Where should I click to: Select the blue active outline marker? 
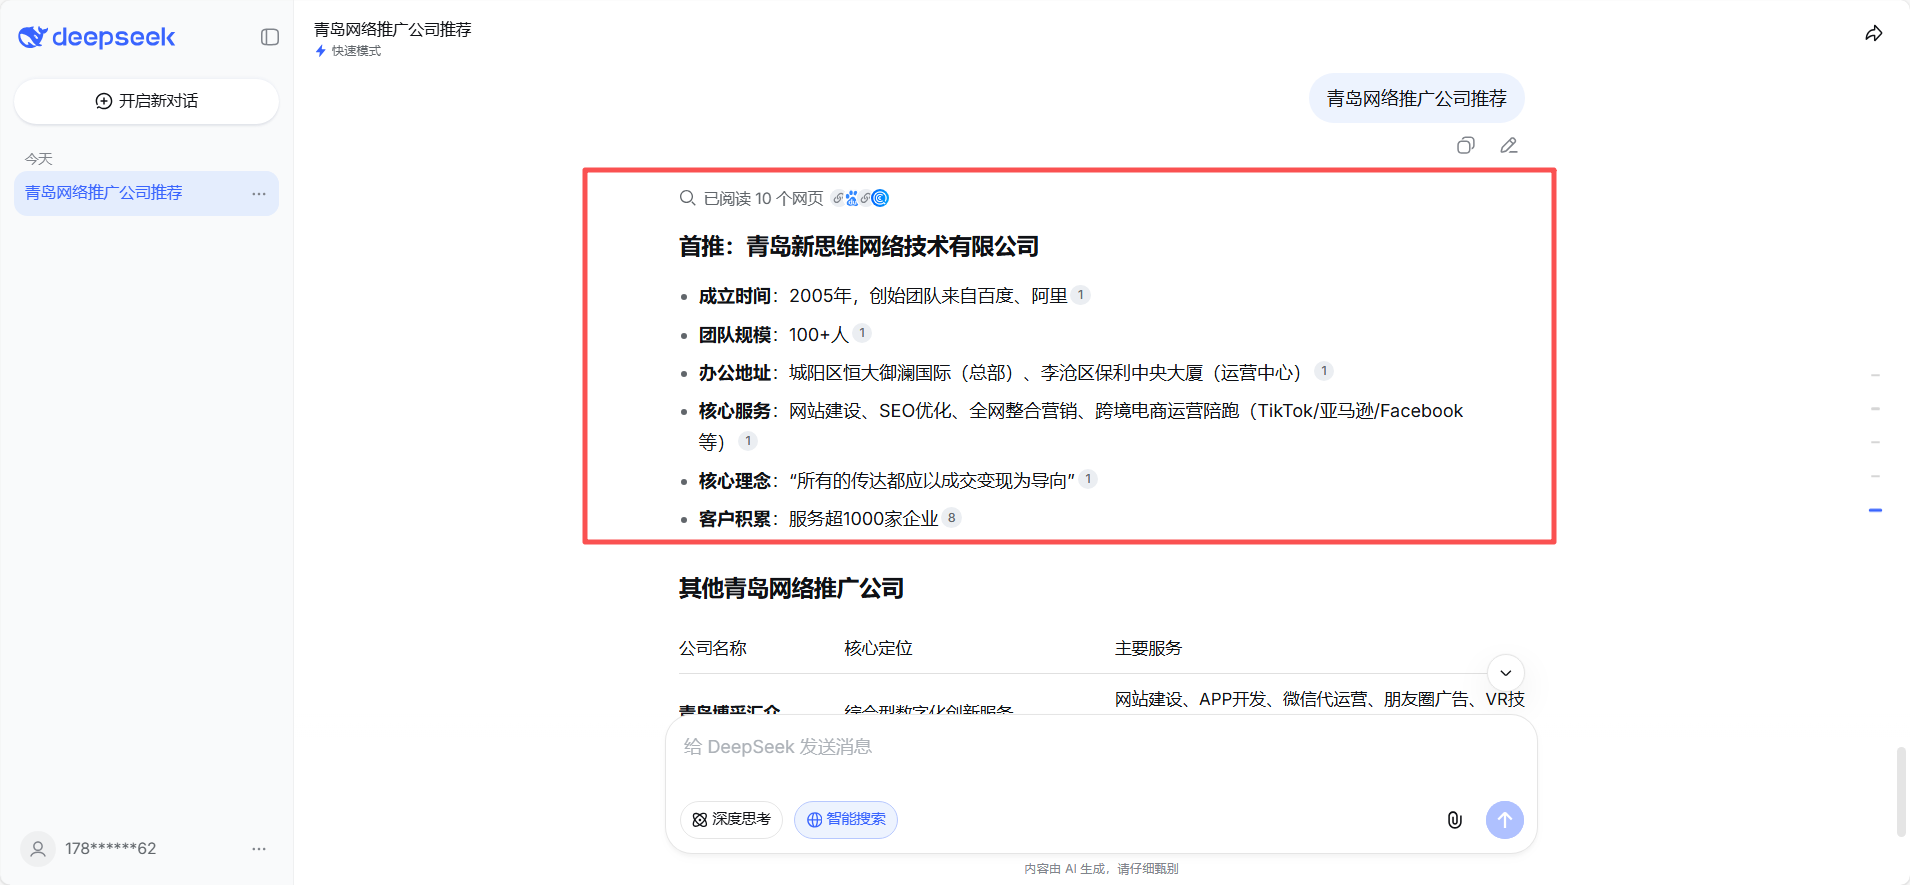(x=1875, y=510)
